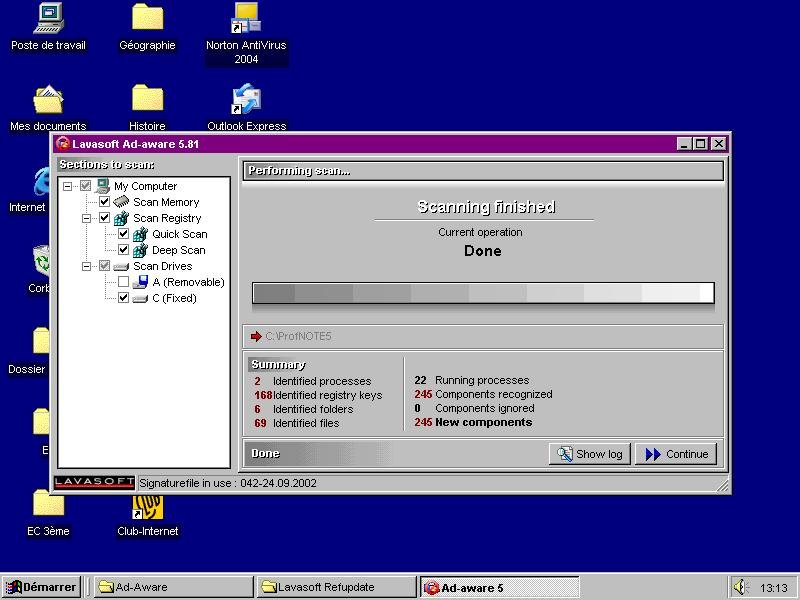Click the Deep Scan registry icon

[140, 250]
